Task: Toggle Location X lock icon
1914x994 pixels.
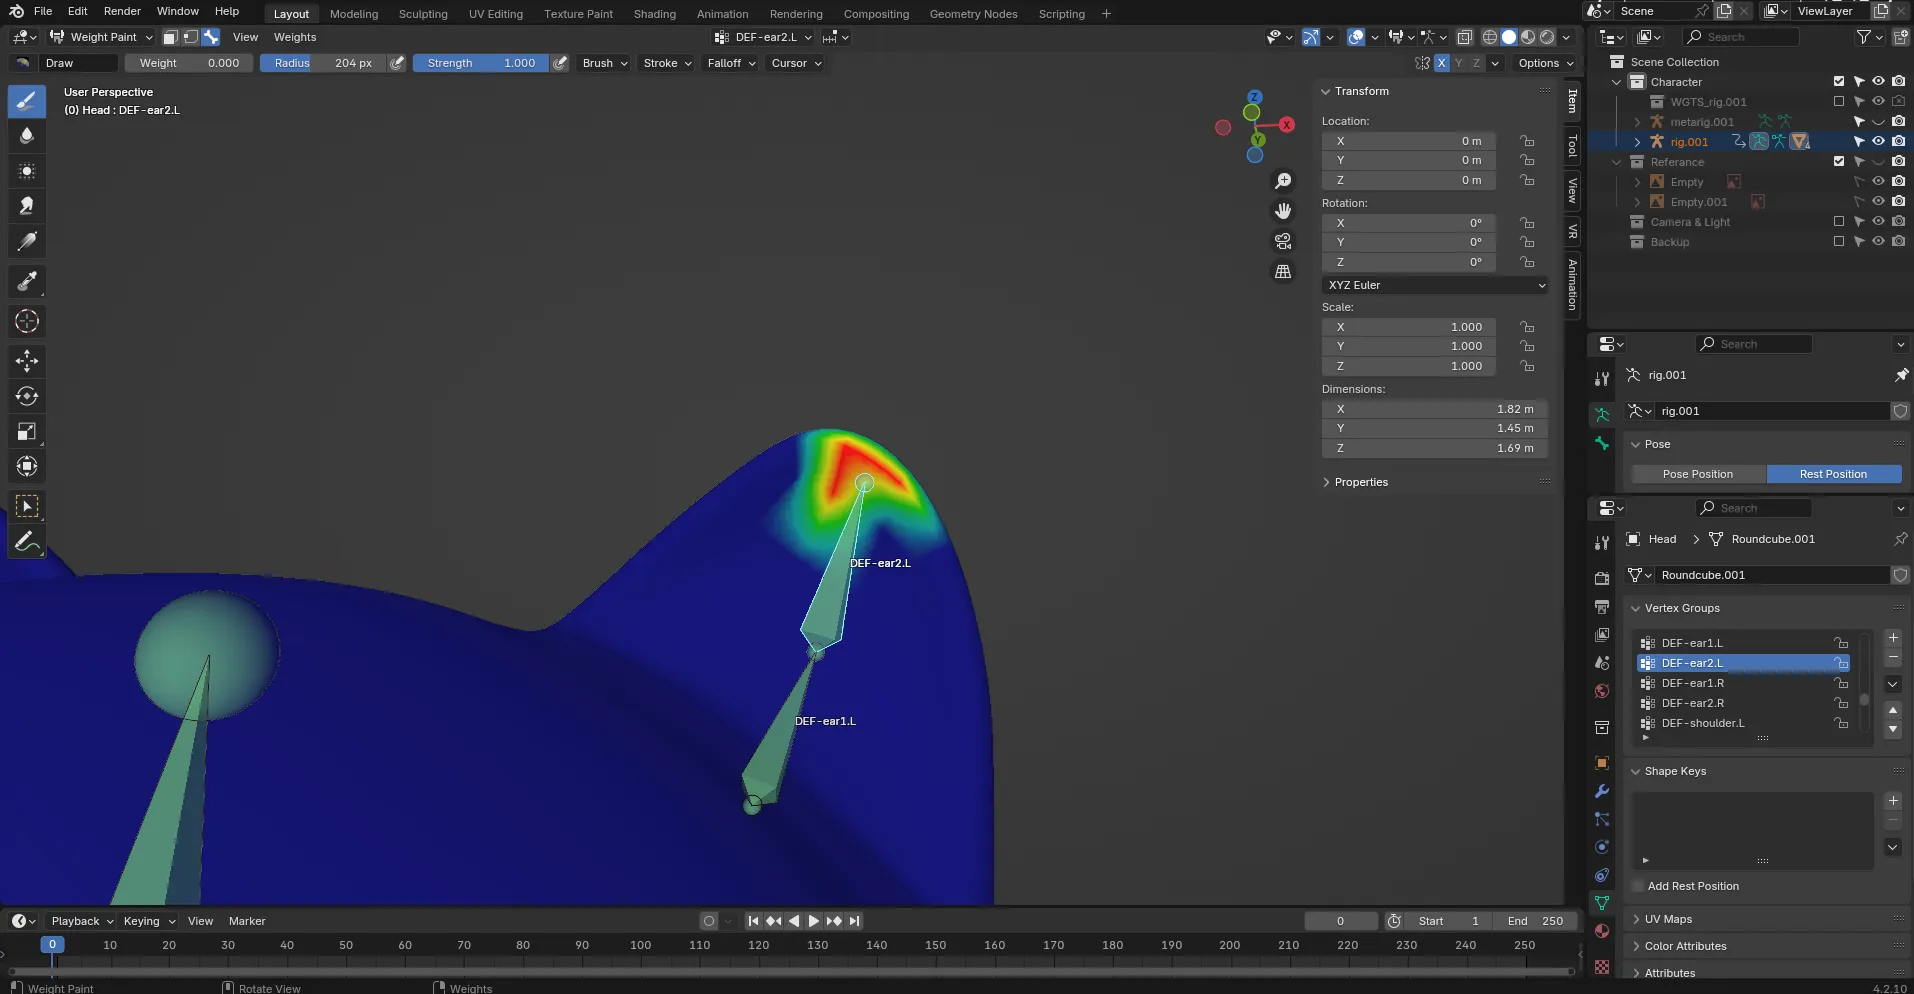Action: click(1527, 141)
